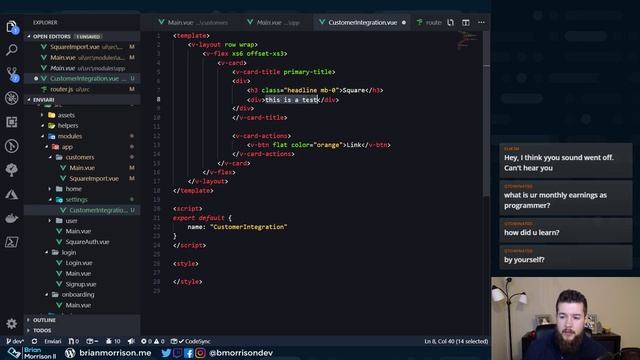Click the brianmorrison.me website text
Viewport: 640px width, 360px height.
coord(115,353)
